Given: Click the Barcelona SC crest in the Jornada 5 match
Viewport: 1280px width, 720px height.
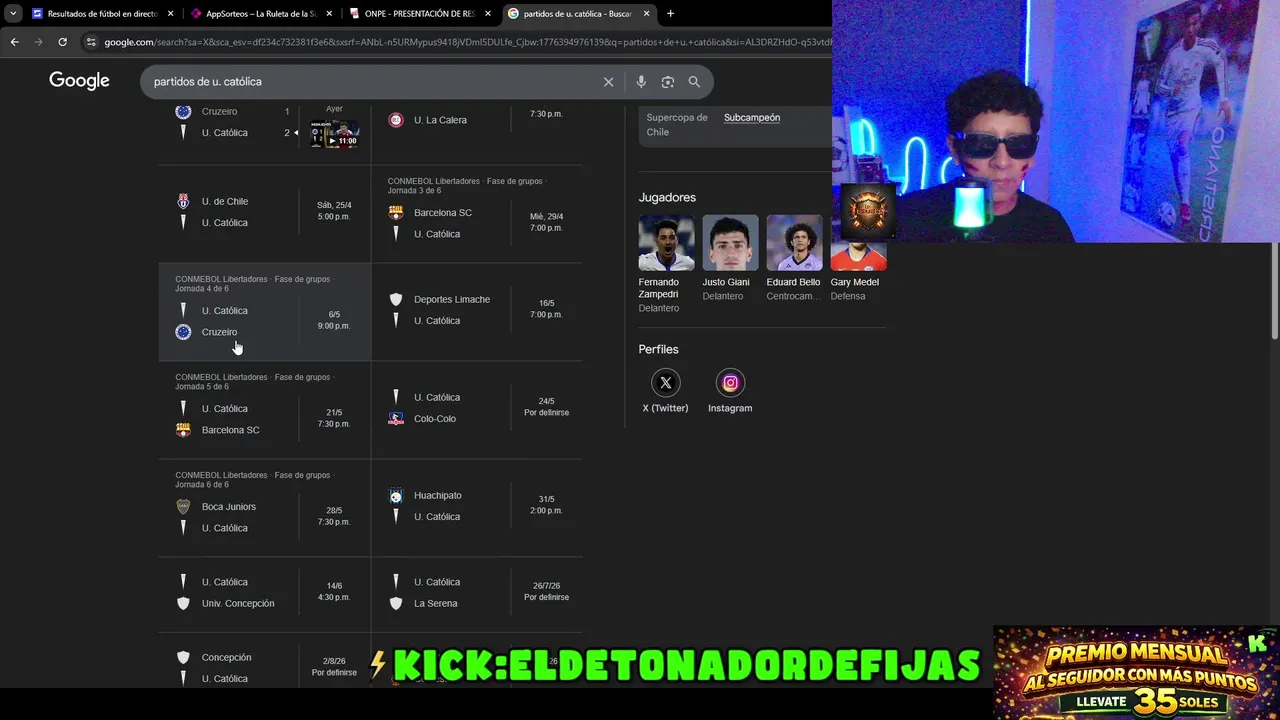Looking at the screenshot, I should pos(183,430).
